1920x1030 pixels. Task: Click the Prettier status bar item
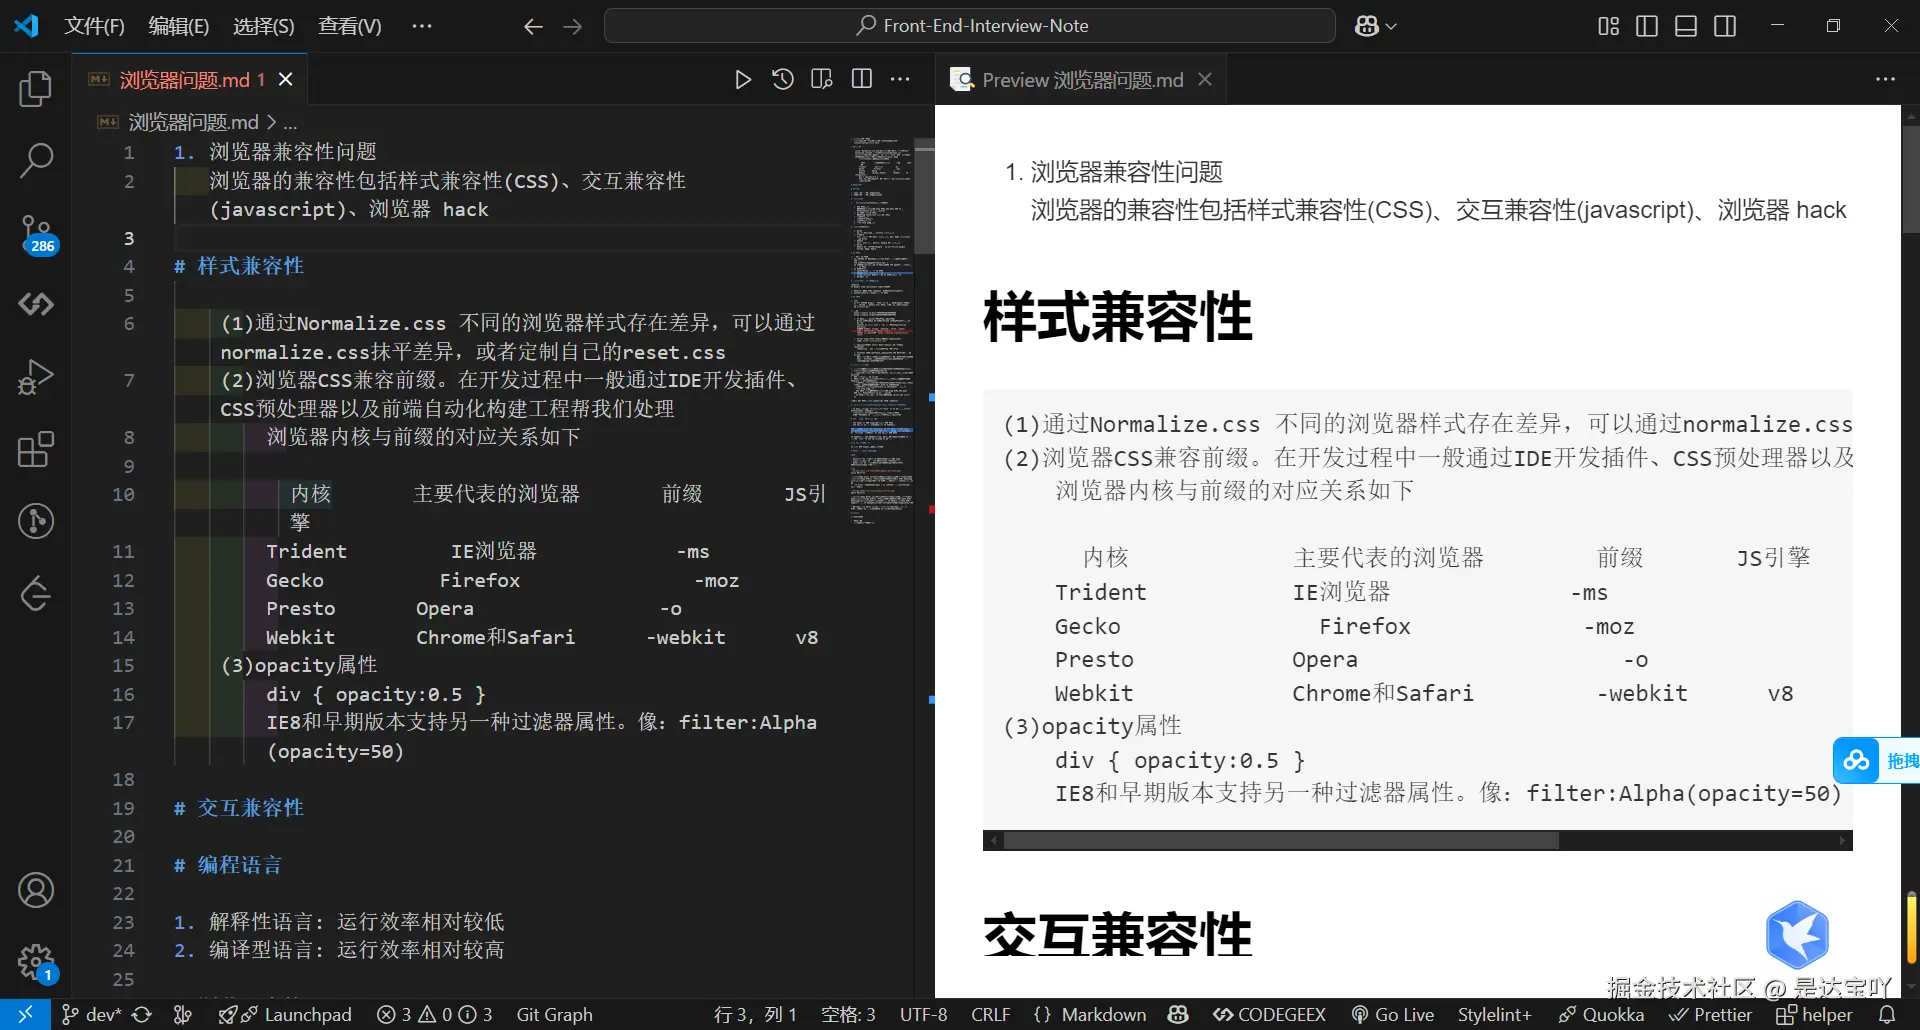coord(1711,1014)
